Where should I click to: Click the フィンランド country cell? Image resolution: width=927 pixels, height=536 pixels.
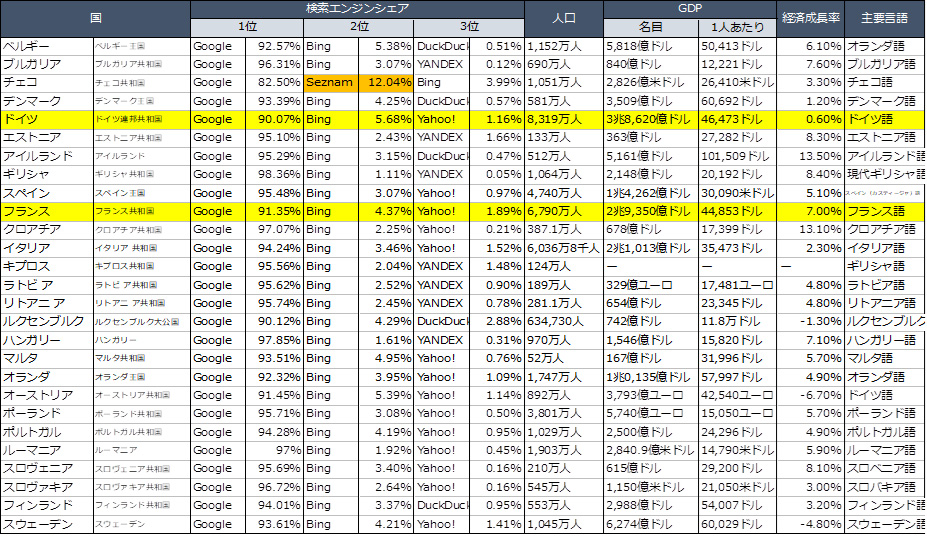click(x=47, y=505)
